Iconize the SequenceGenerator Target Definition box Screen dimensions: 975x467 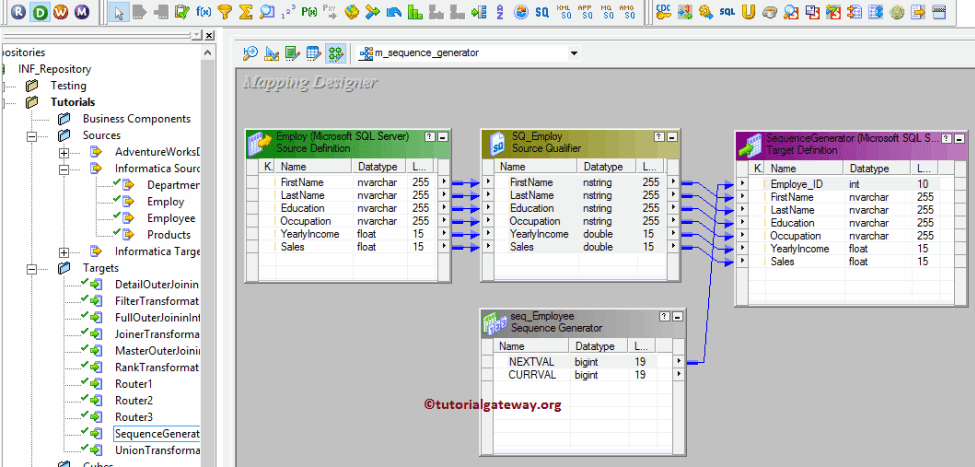pos(958,138)
